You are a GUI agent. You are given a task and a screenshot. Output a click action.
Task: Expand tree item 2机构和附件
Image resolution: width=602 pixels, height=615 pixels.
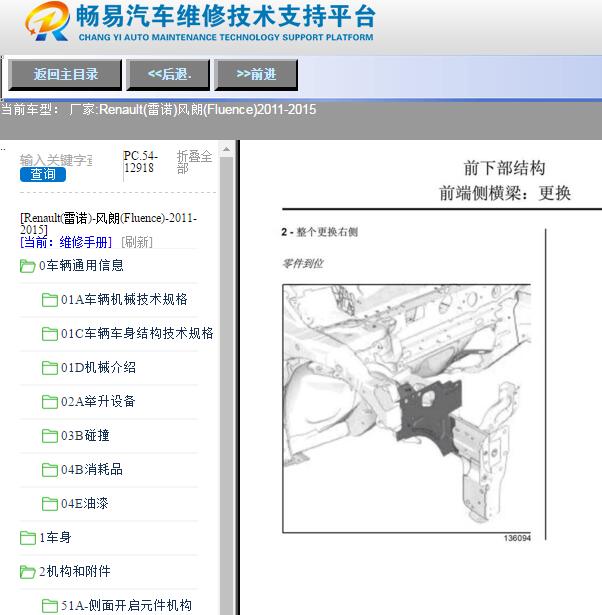click(x=75, y=571)
